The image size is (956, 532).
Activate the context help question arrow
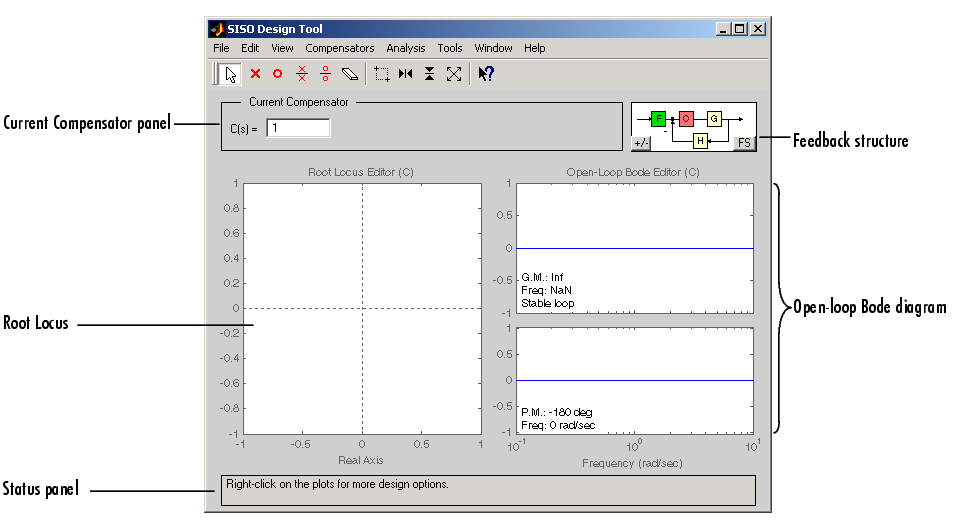[486, 74]
